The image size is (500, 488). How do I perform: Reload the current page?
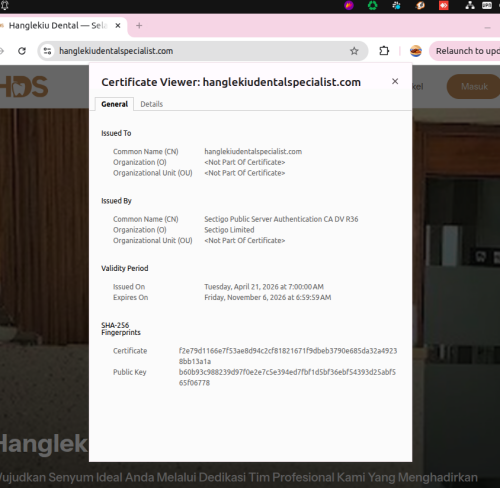(22, 51)
